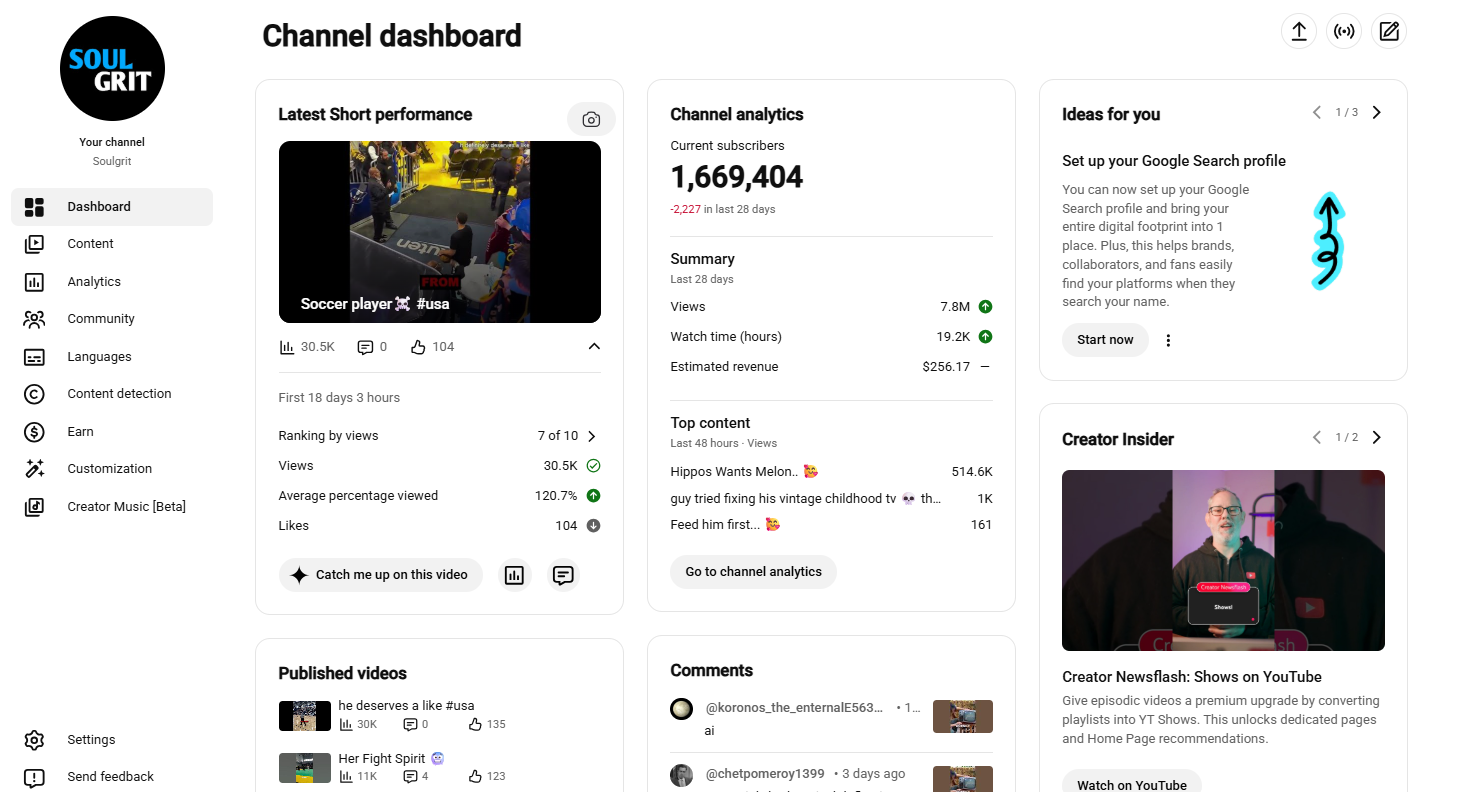Click the comment icon showing 0 under Short
Image resolution: width=1471 pixels, height=792 pixels.
(365, 347)
